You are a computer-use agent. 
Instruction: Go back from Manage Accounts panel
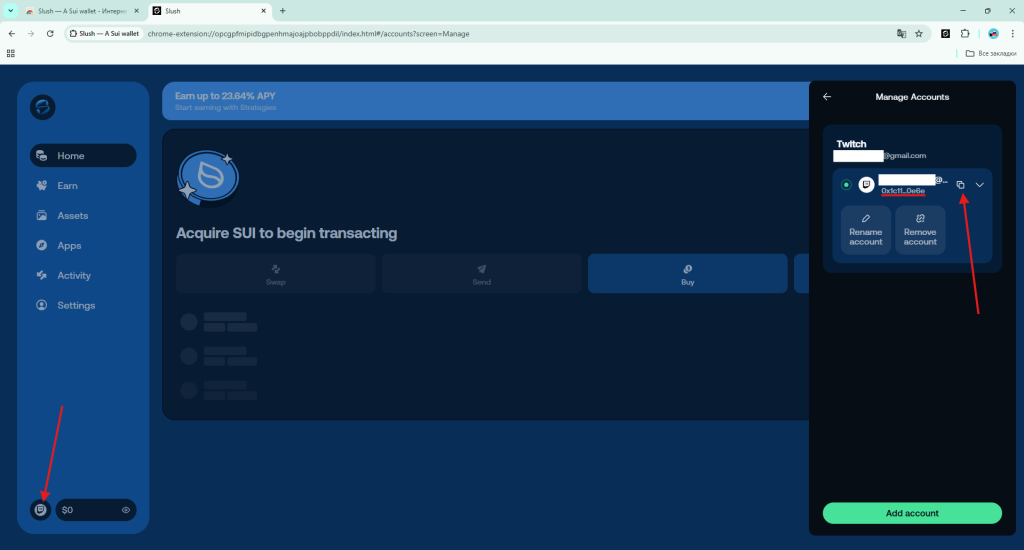(x=827, y=97)
